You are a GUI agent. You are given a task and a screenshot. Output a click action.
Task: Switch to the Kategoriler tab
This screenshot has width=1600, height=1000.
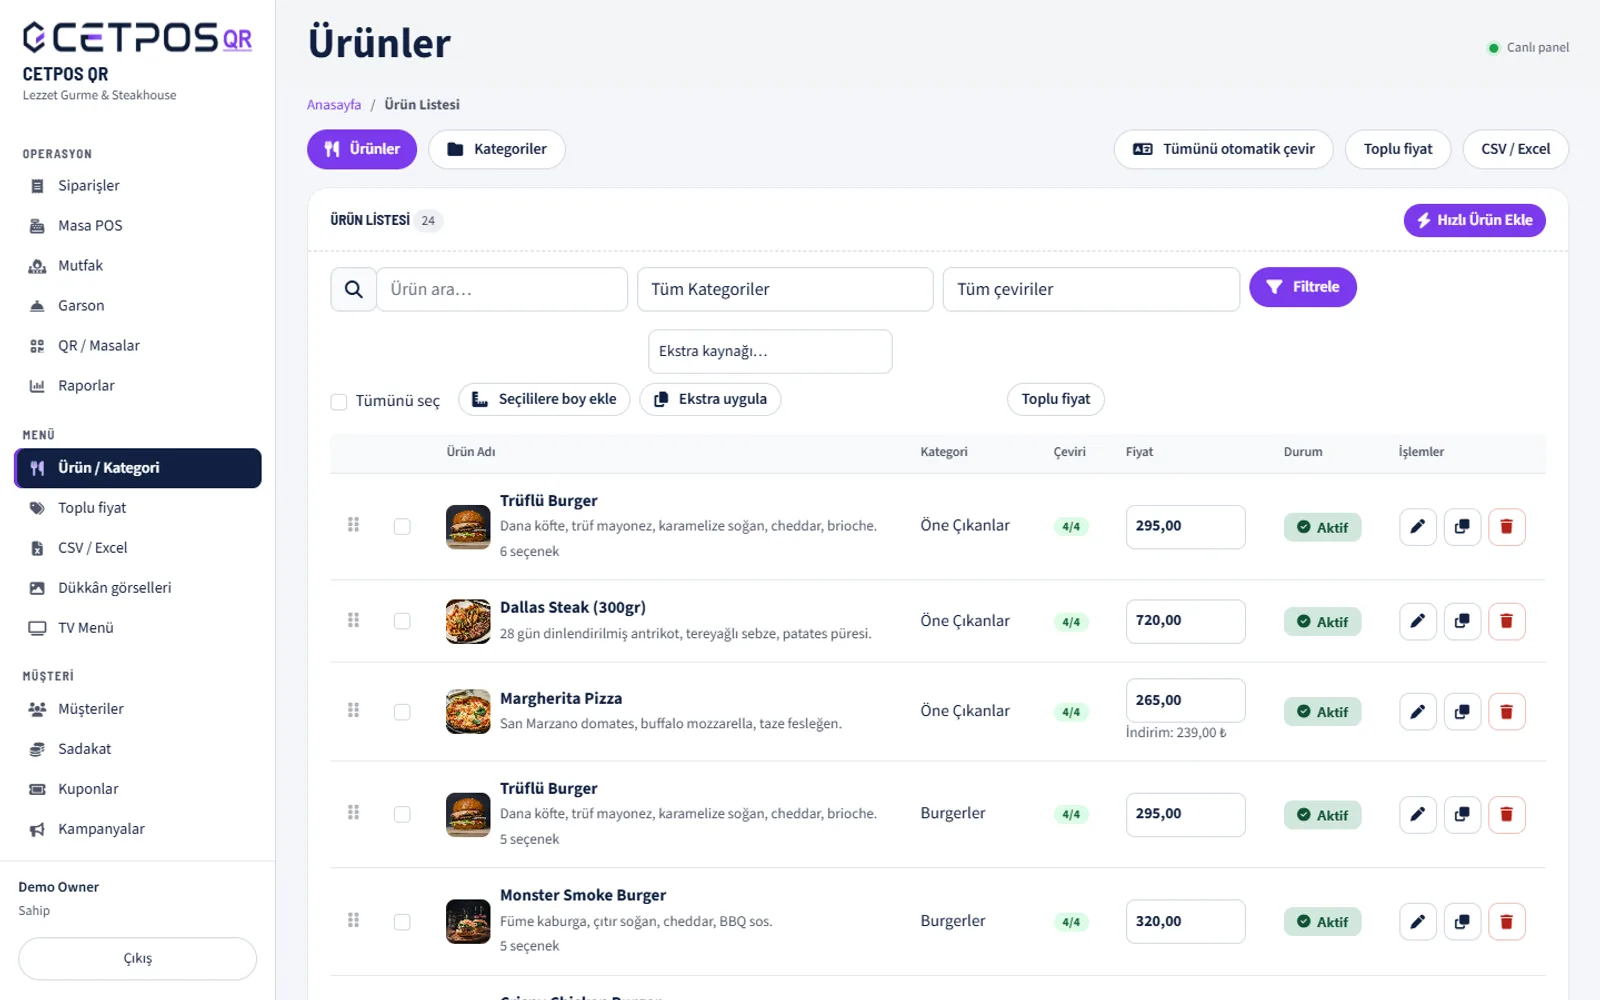point(497,149)
